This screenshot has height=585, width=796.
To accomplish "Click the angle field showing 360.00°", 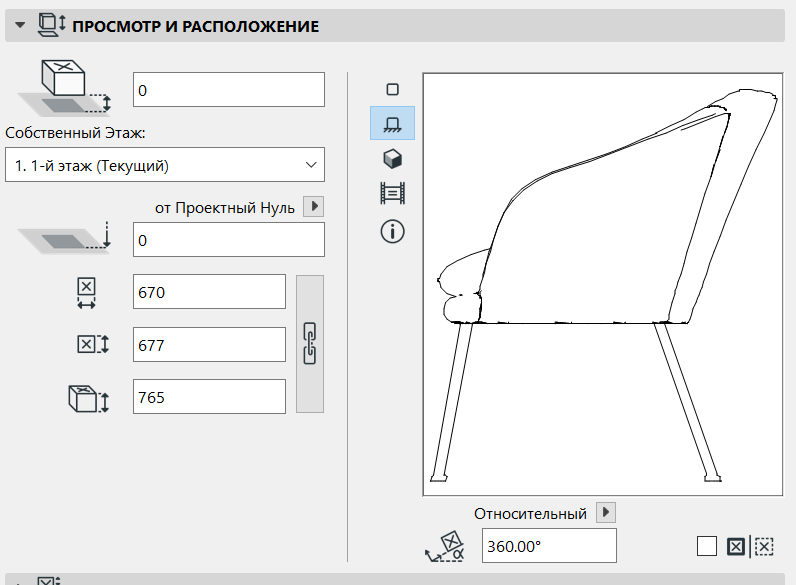I will point(548,546).
